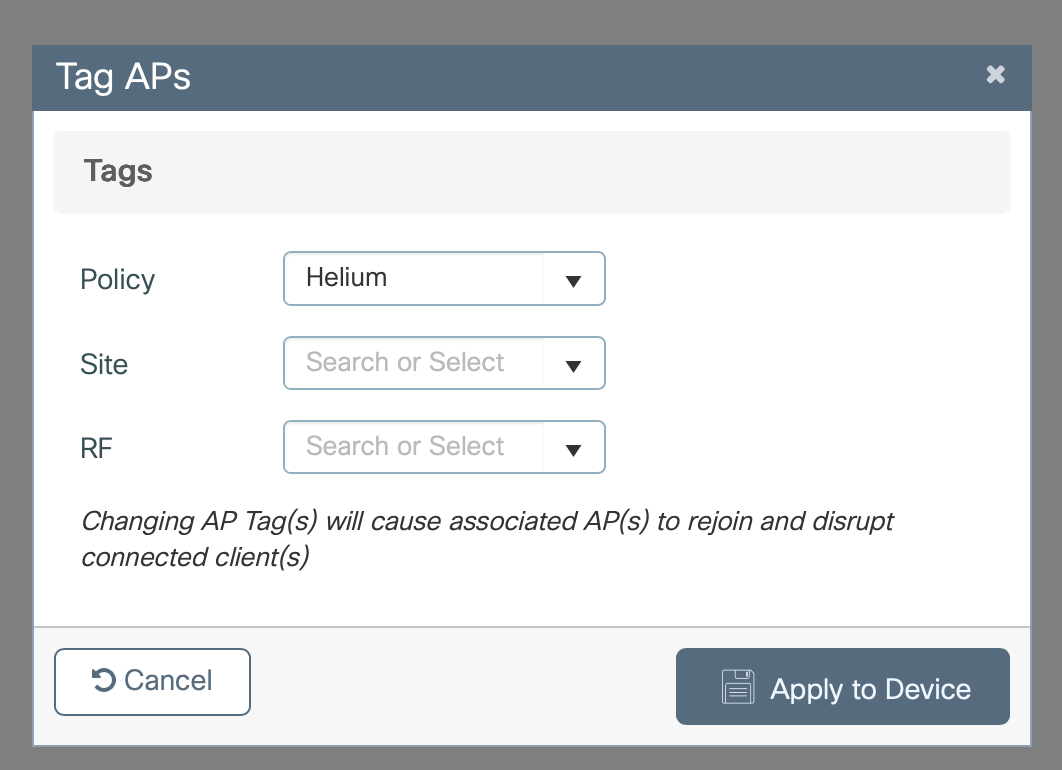The image size is (1062, 770).
Task: Click the Helium value in the Policy field
Action: tap(347, 278)
